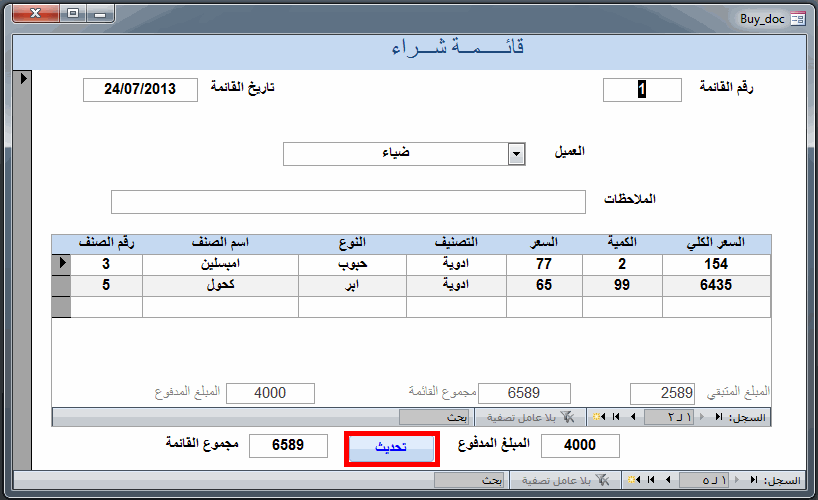This screenshot has width=818, height=500.
Task: Click the main form بحث search box
Action: pos(469,480)
